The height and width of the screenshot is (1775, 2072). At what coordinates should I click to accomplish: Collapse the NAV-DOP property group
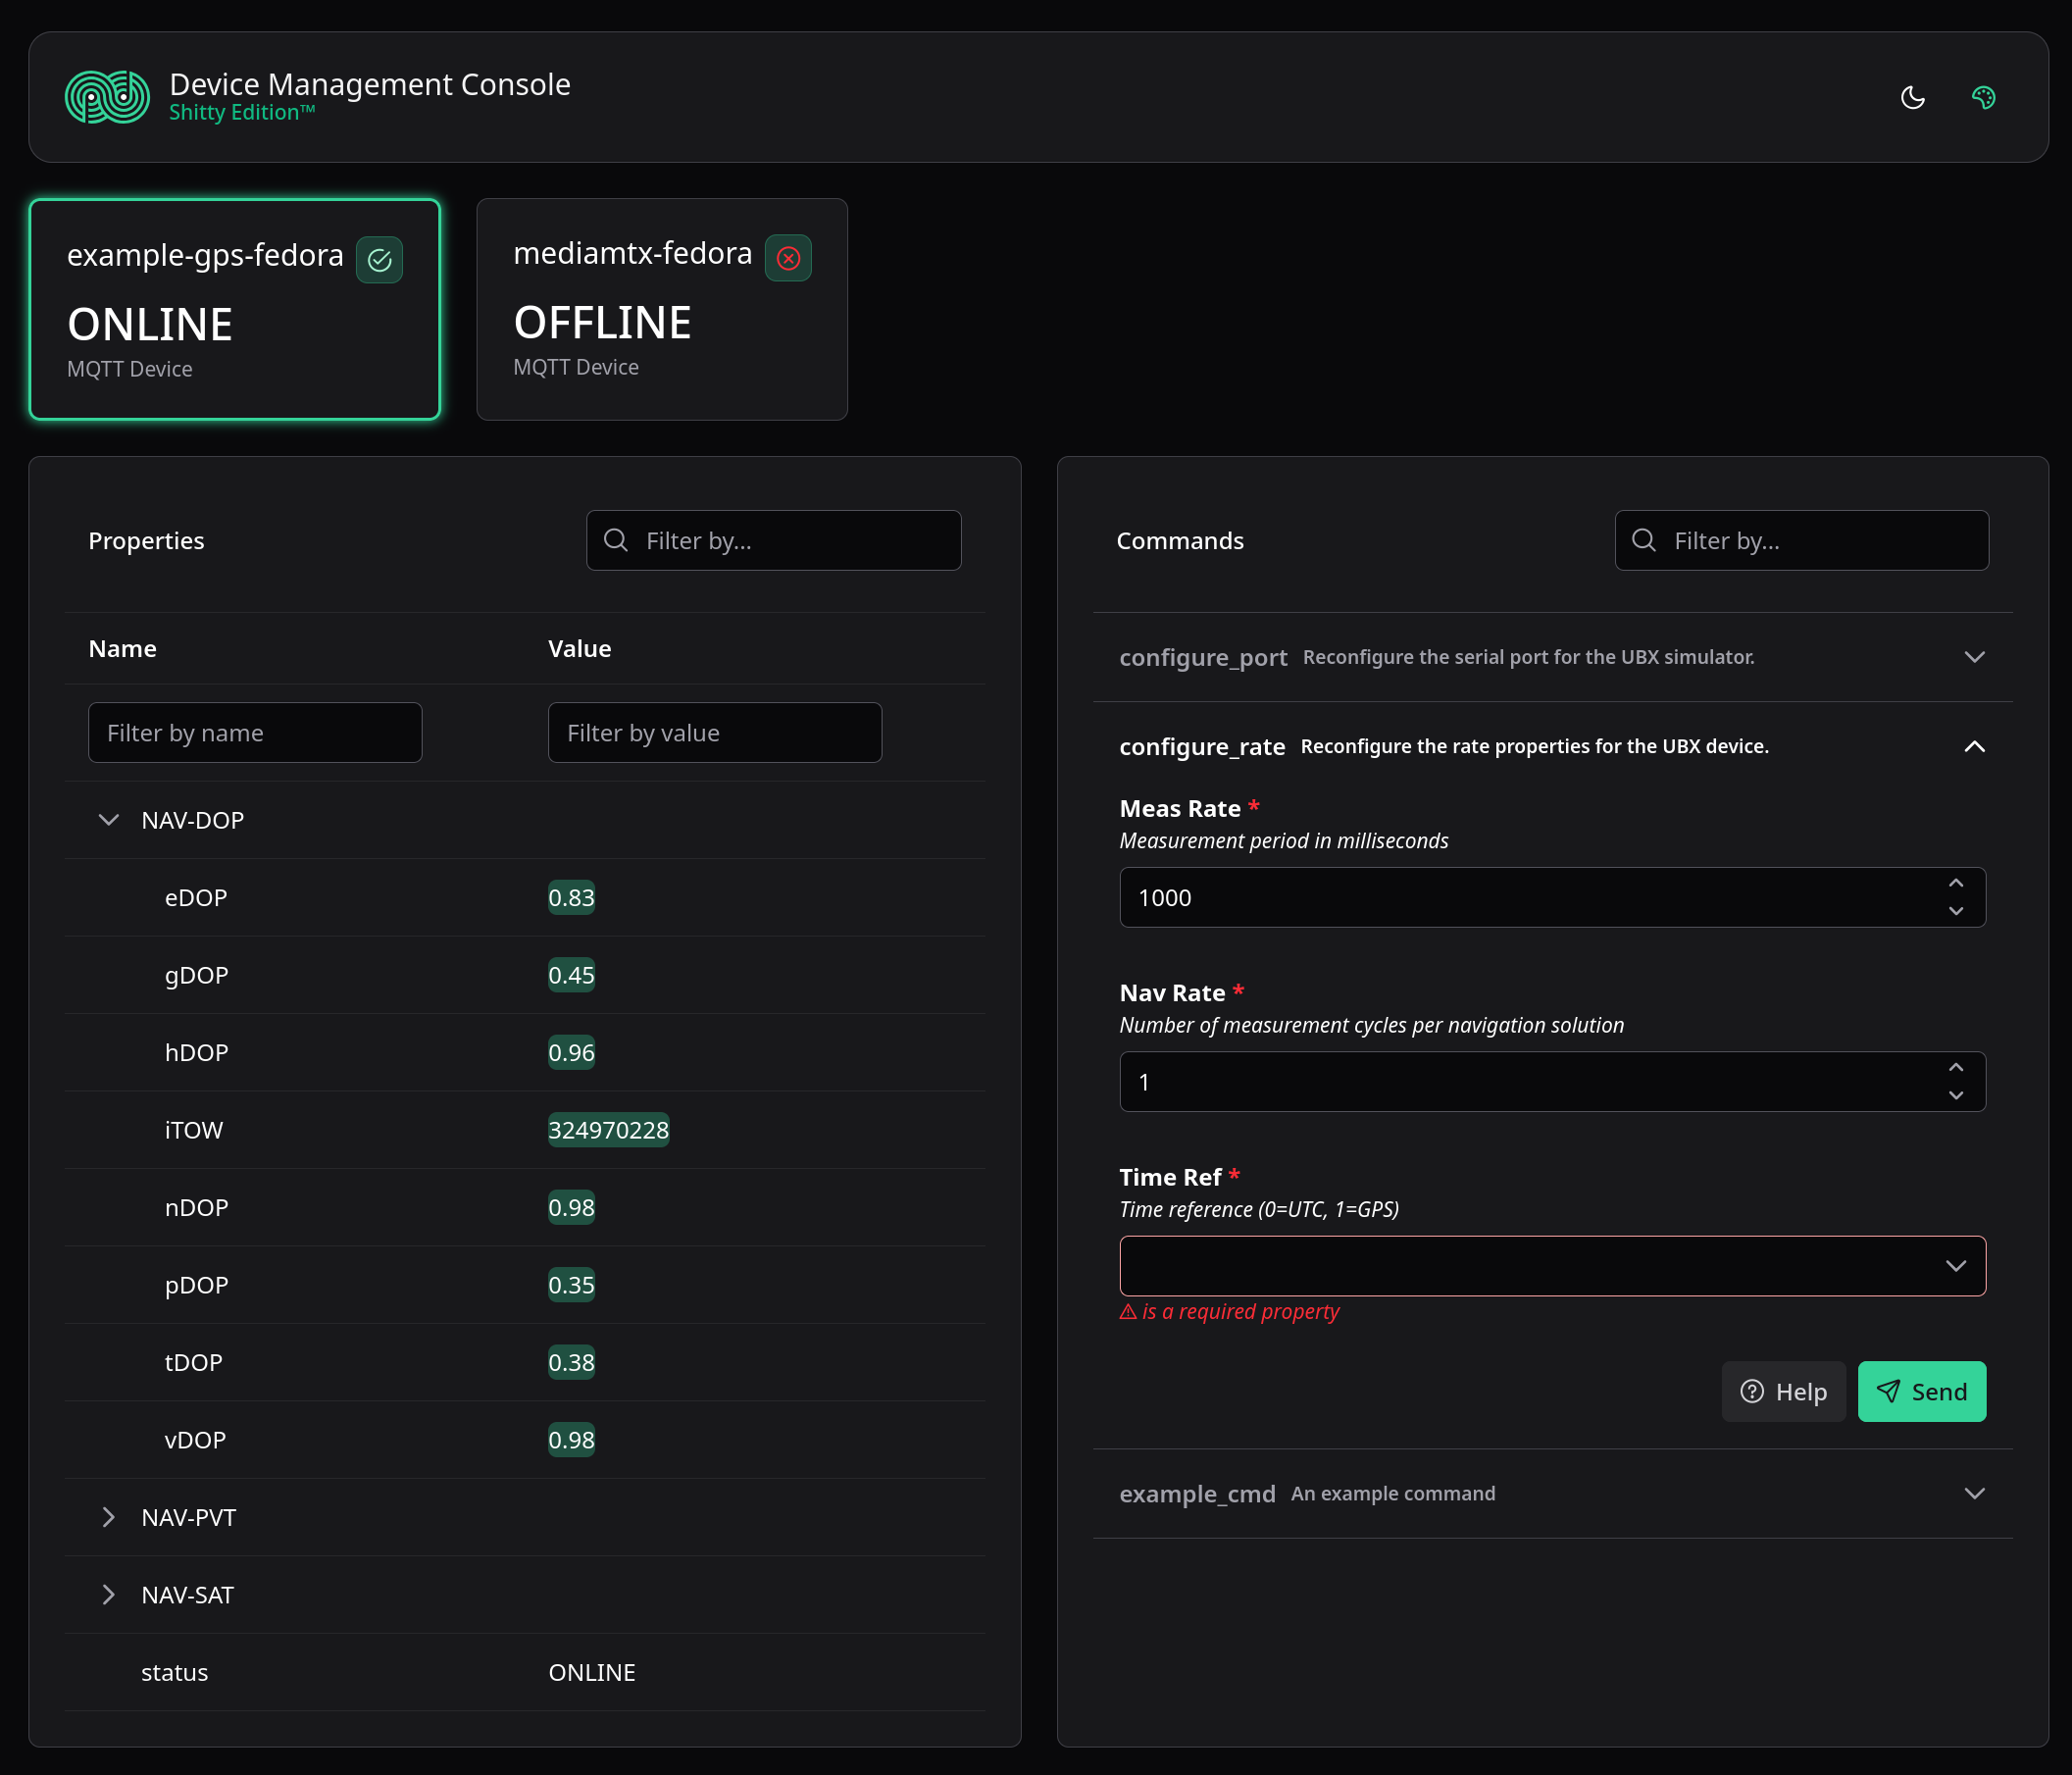108,820
